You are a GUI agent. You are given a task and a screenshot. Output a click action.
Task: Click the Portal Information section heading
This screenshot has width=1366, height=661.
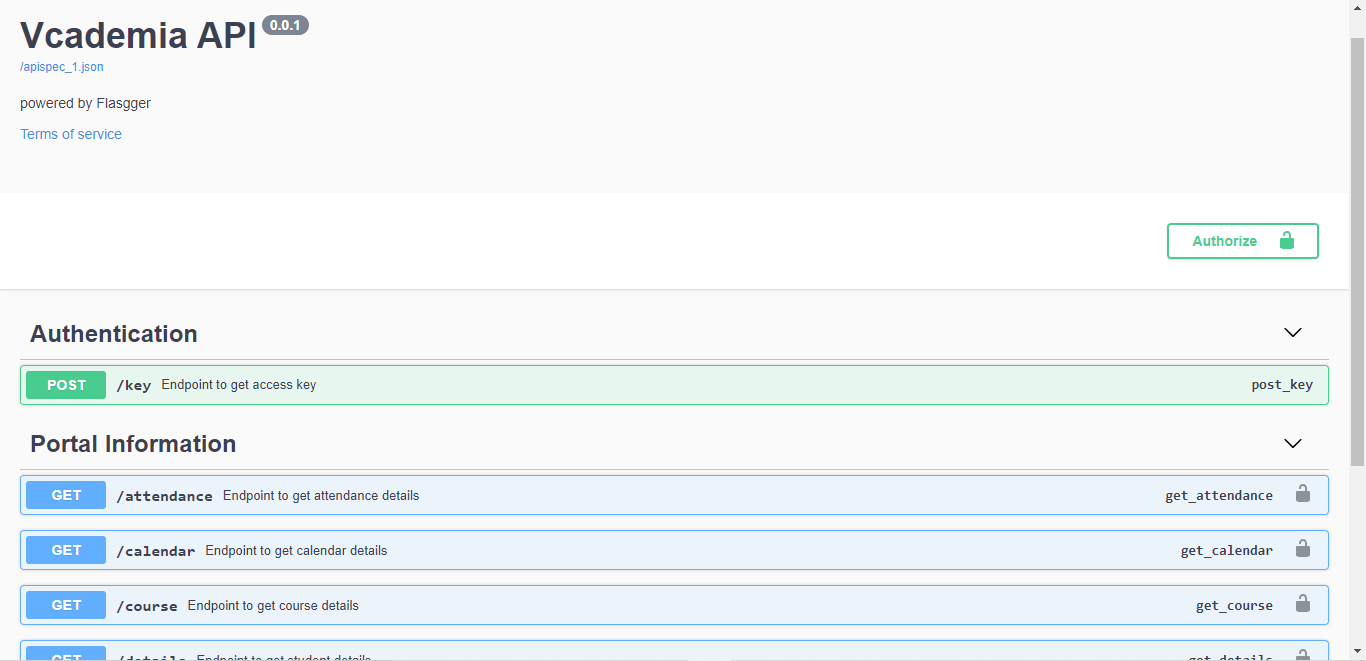133,444
